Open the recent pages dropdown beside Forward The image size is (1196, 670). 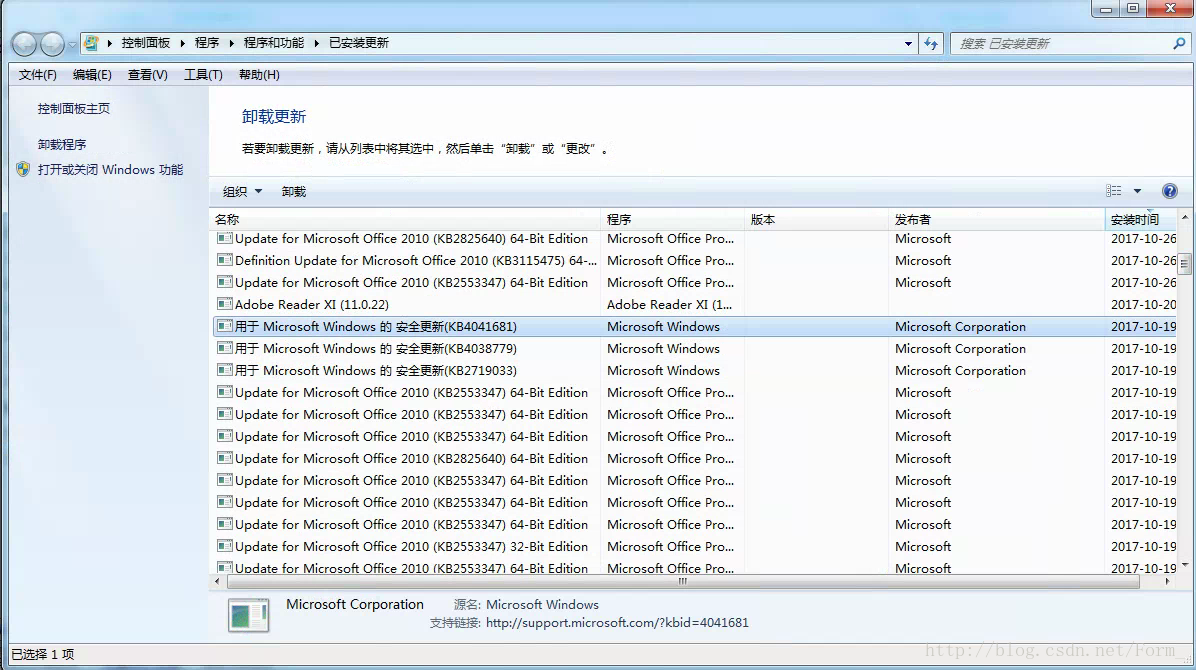[x=72, y=44]
